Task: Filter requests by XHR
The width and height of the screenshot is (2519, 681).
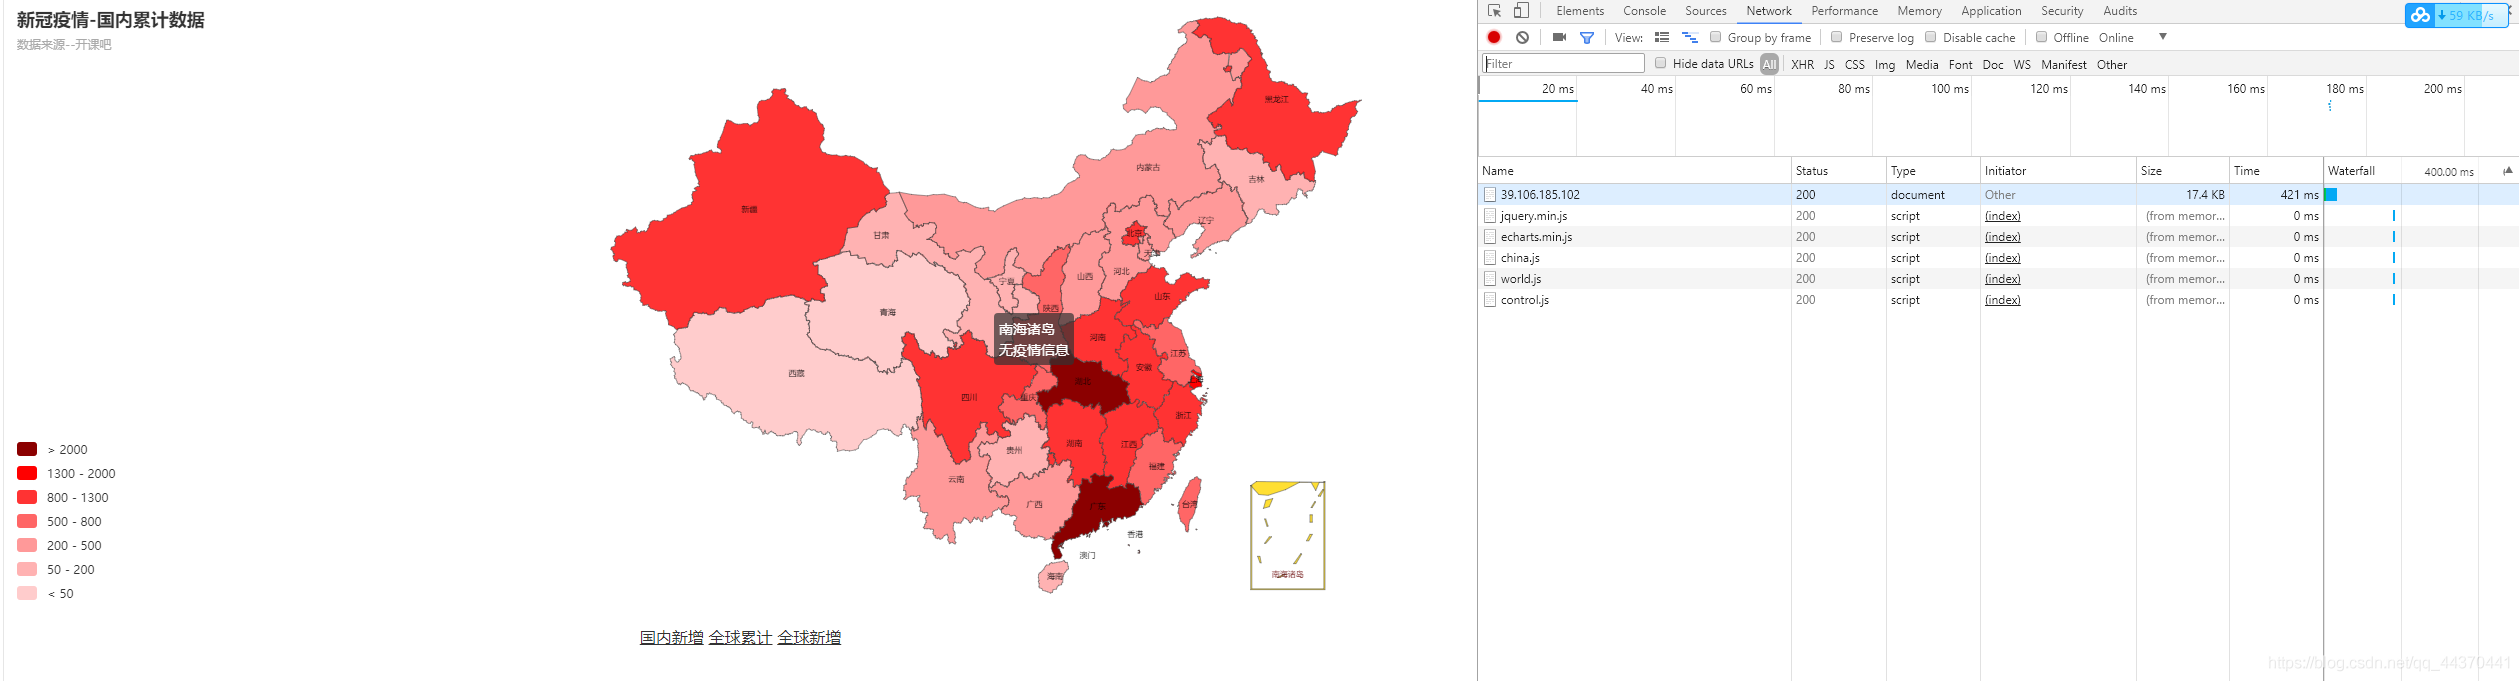Action: click(x=1803, y=64)
